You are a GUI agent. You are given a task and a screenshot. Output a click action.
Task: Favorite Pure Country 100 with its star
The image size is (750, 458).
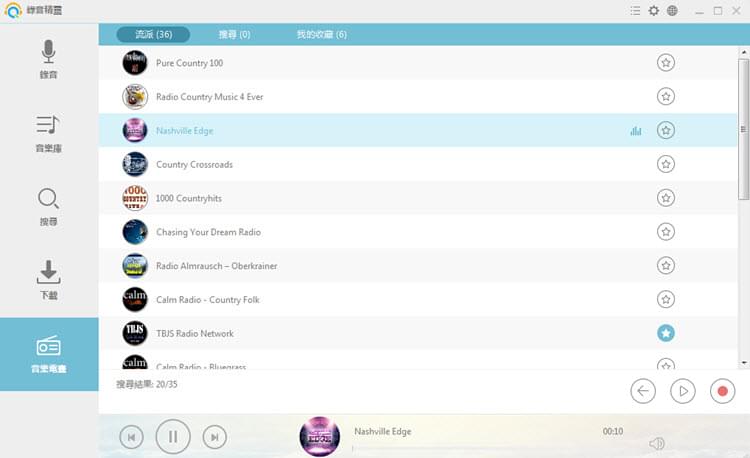pyautogui.click(x=665, y=63)
